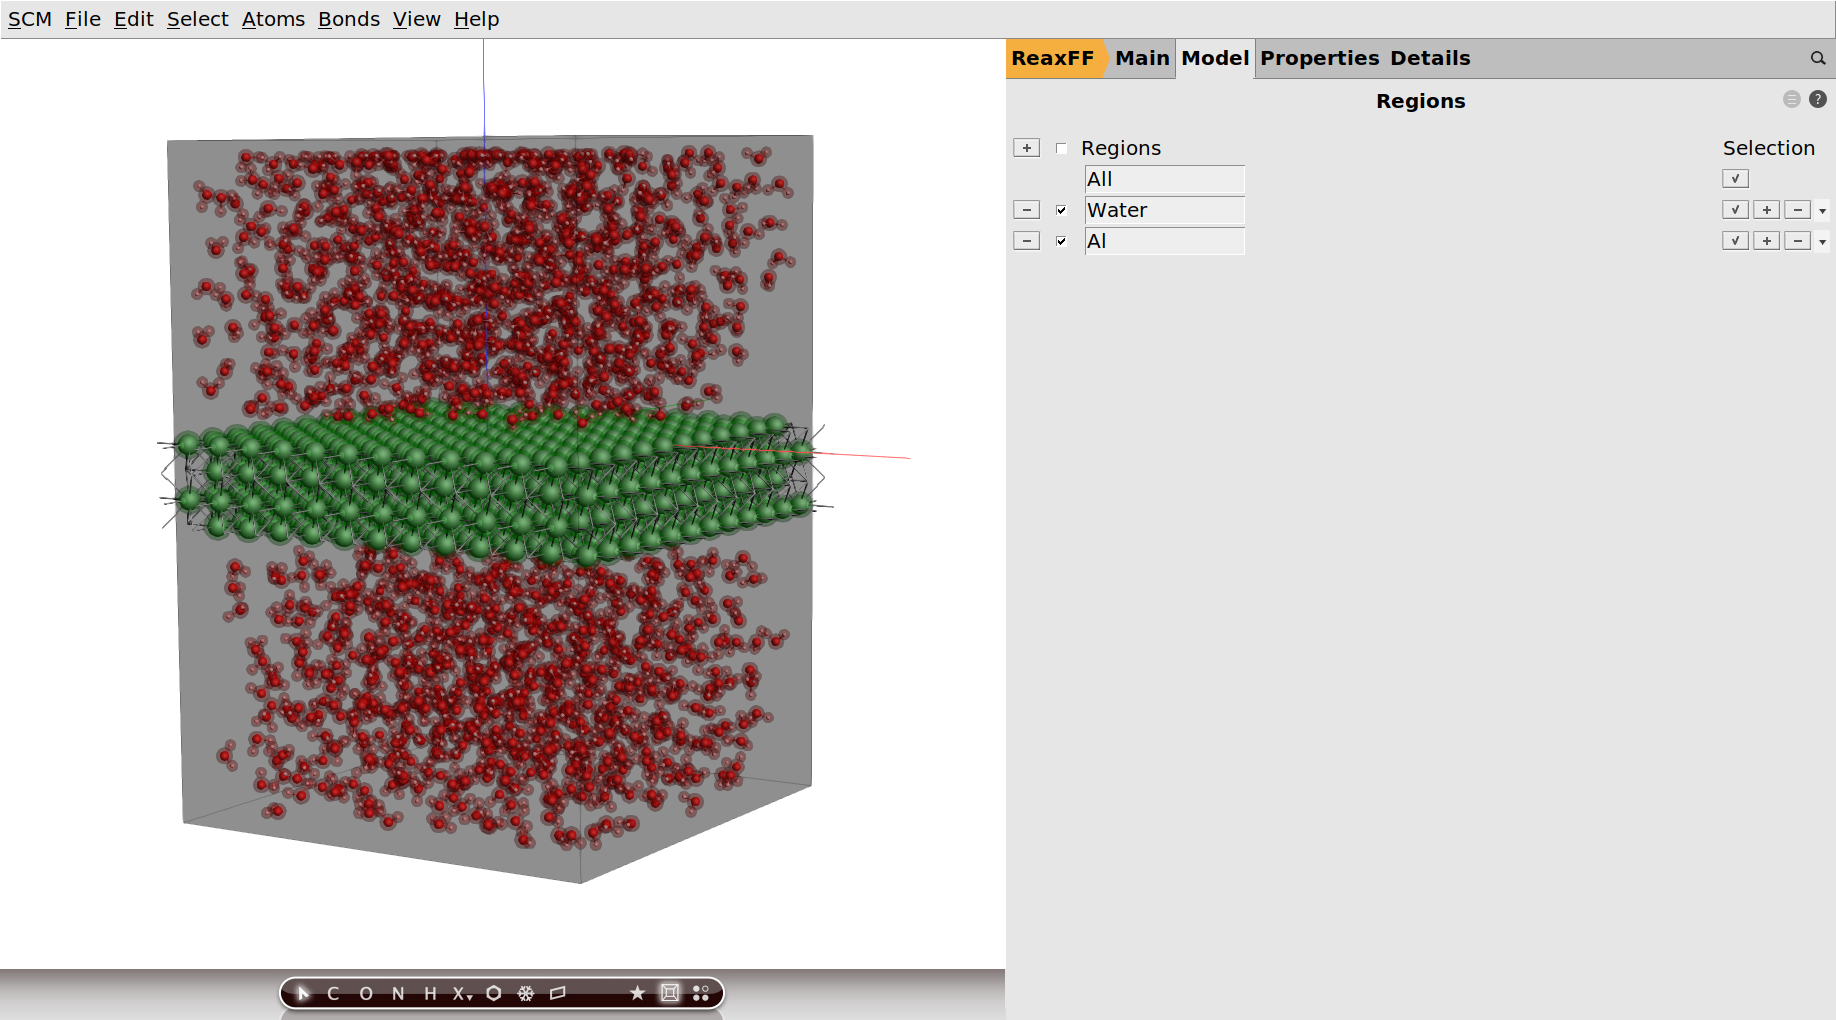Open the Properties tab
This screenshot has height=1020, width=1836.
tap(1319, 58)
